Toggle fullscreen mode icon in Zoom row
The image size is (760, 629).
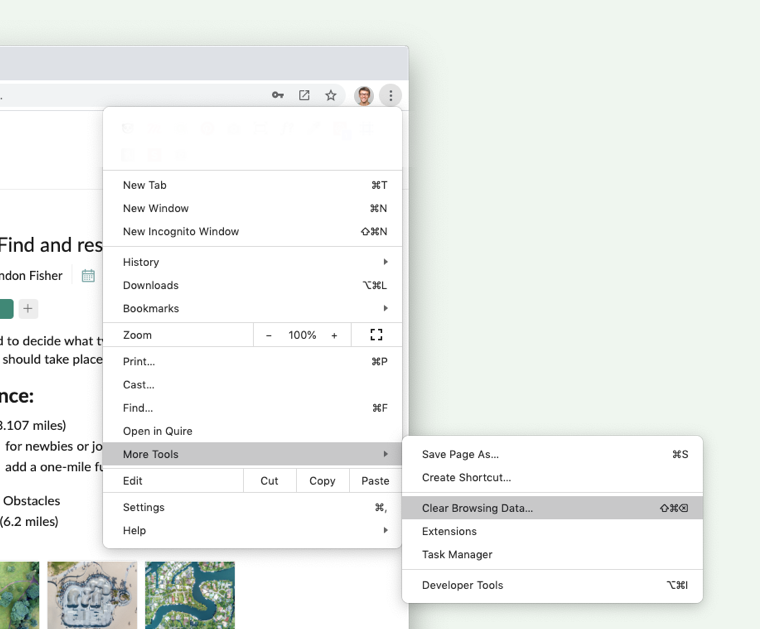tap(376, 335)
